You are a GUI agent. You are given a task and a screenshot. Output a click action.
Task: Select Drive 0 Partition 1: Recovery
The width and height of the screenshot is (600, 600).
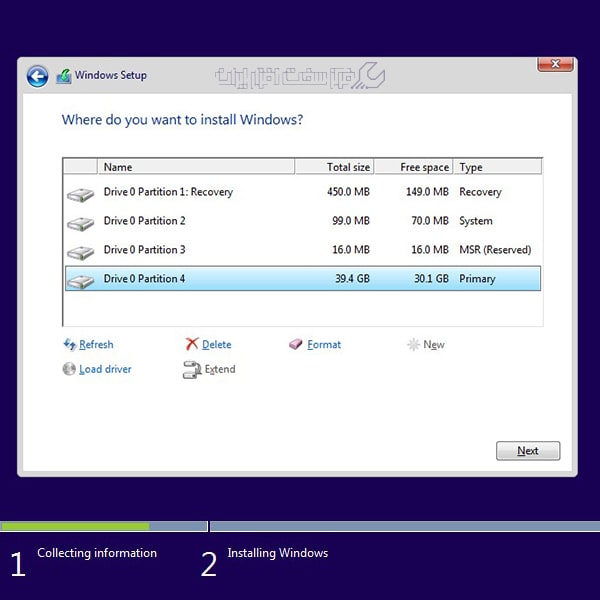(303, 192)
